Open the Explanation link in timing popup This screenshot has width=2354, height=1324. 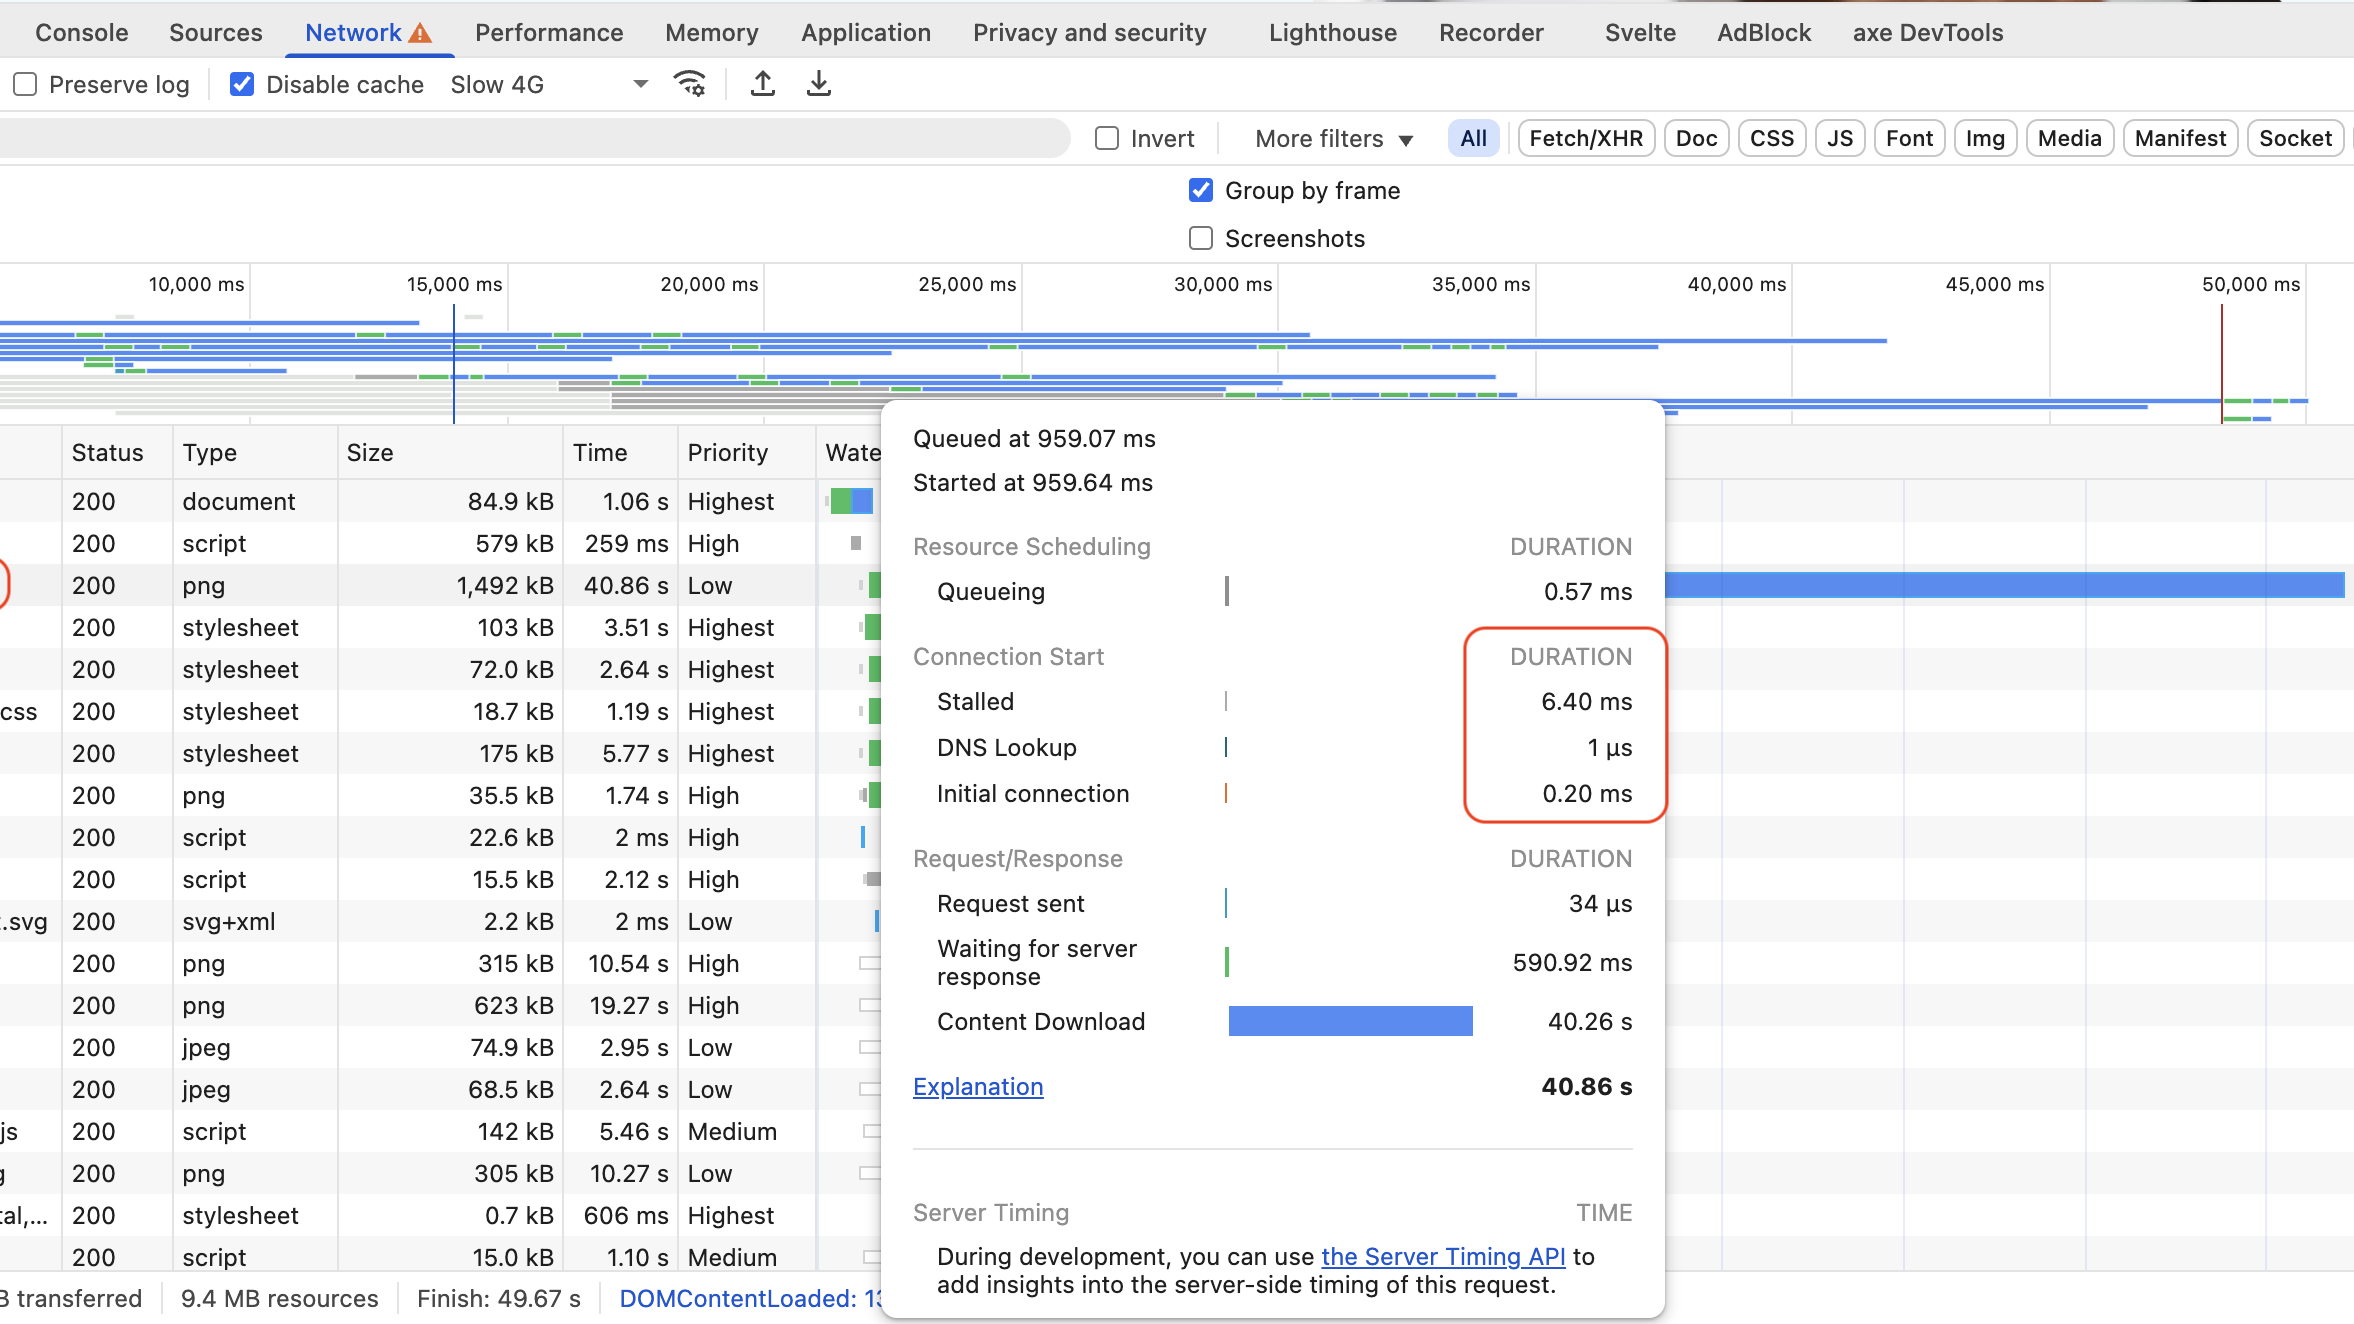click(977, 1087)
